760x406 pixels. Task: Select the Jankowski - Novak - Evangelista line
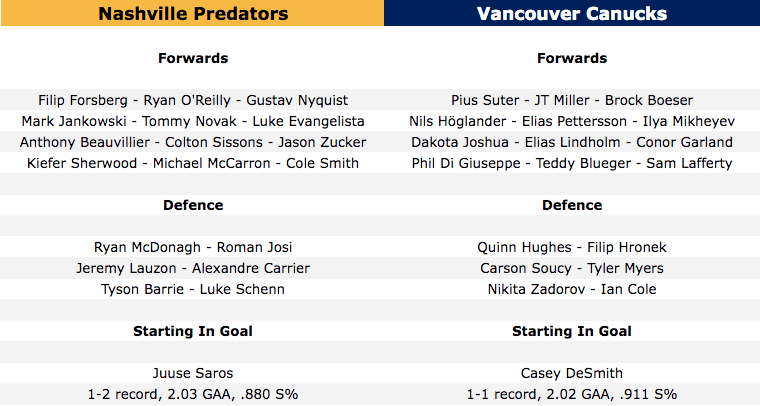tap(193, 121)
